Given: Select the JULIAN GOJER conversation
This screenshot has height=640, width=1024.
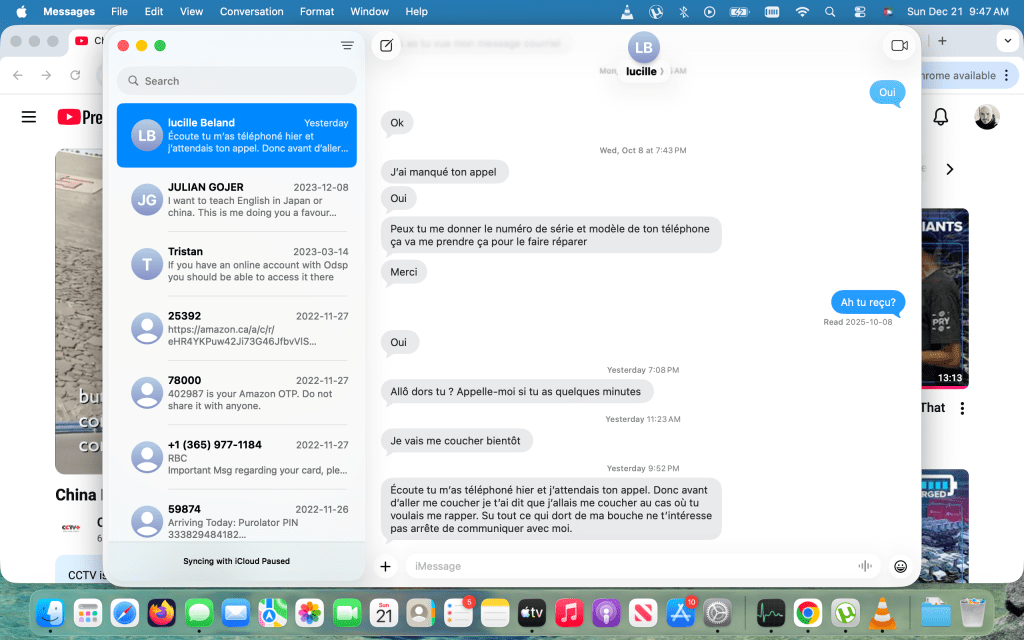Looking at the screenshot, I should coord(236,200).
